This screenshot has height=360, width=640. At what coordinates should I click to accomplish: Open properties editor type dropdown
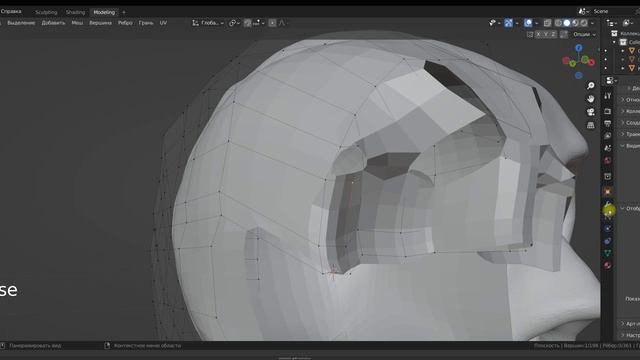click(611, 80)
